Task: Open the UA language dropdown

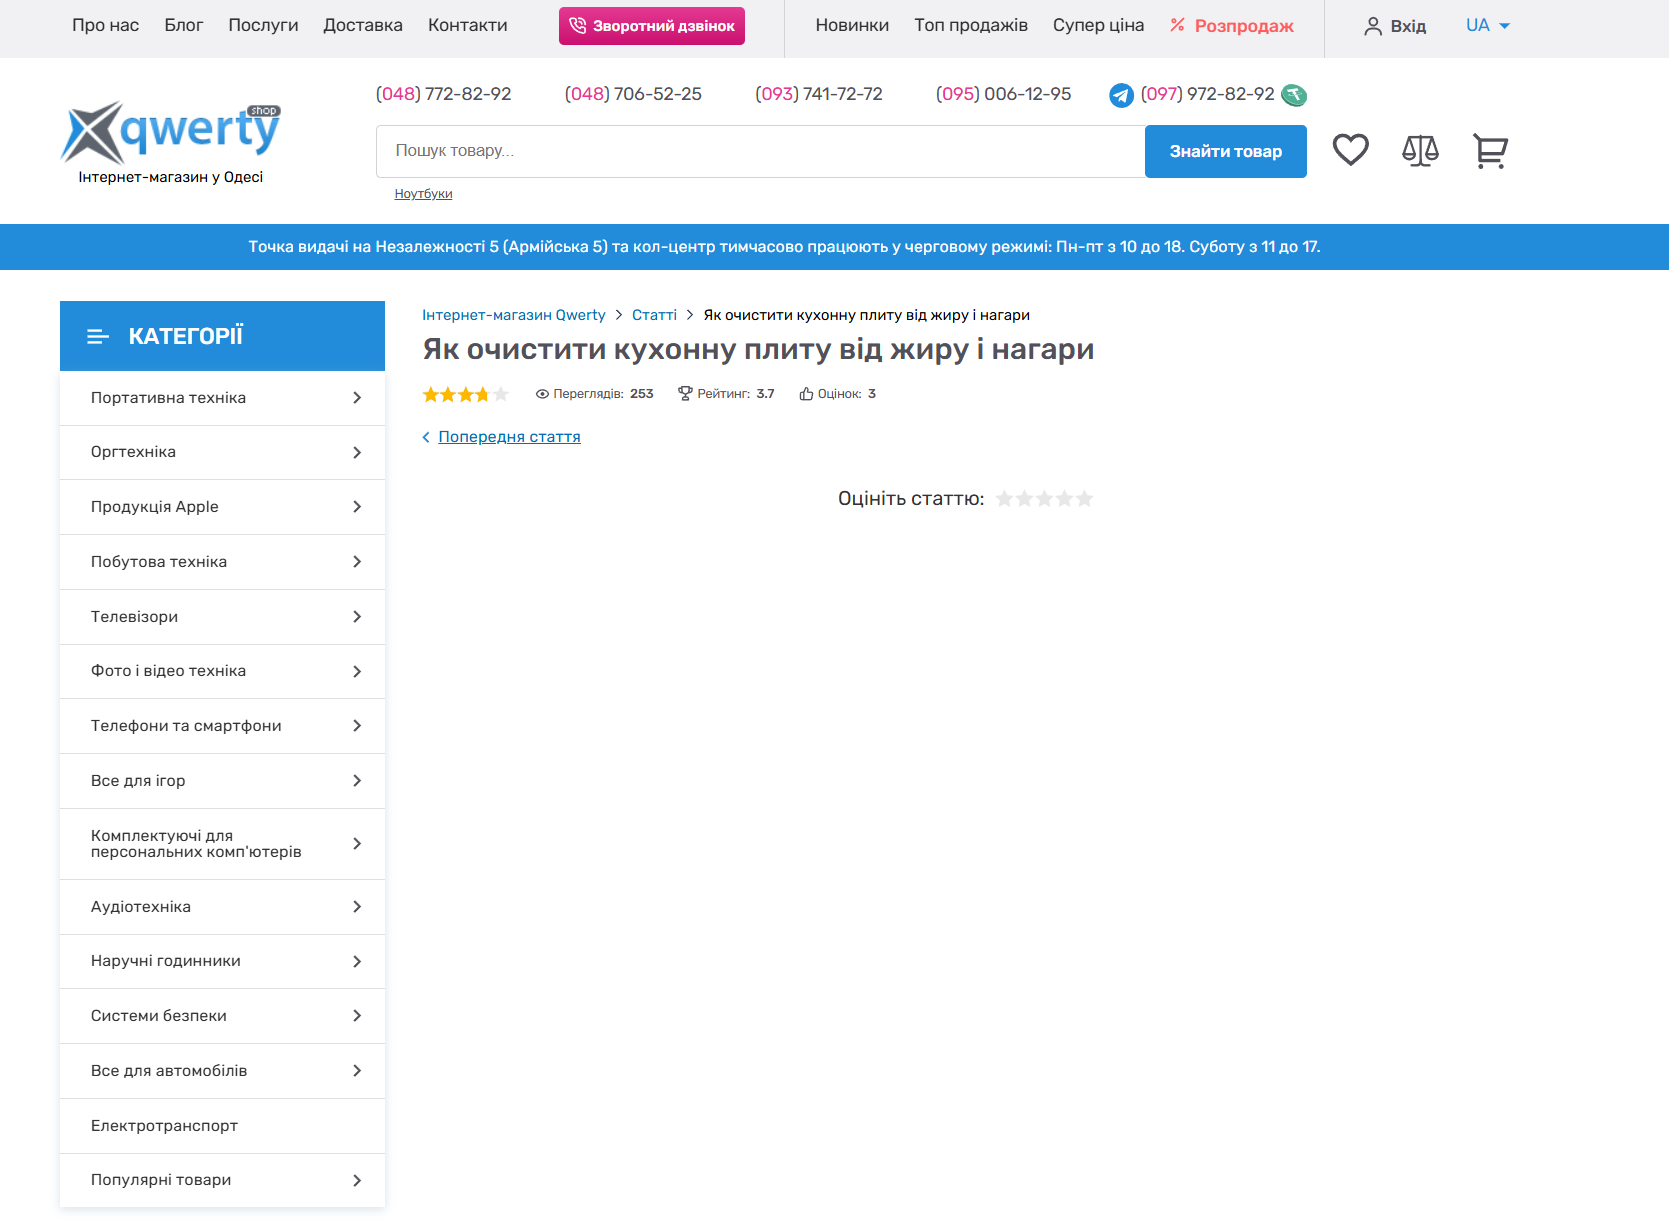Action: click(x=1487, y=26)
